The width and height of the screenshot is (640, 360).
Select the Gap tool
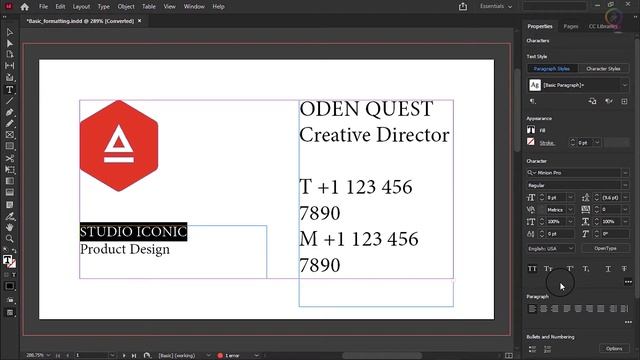coord(10,66)
